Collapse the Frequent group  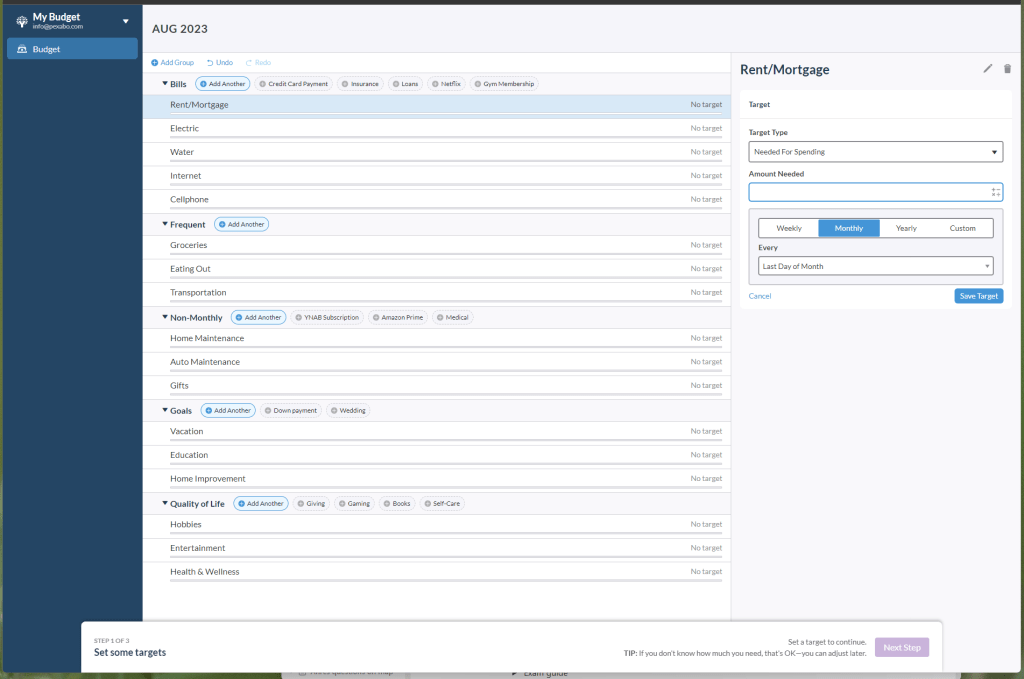click(165, 224)
